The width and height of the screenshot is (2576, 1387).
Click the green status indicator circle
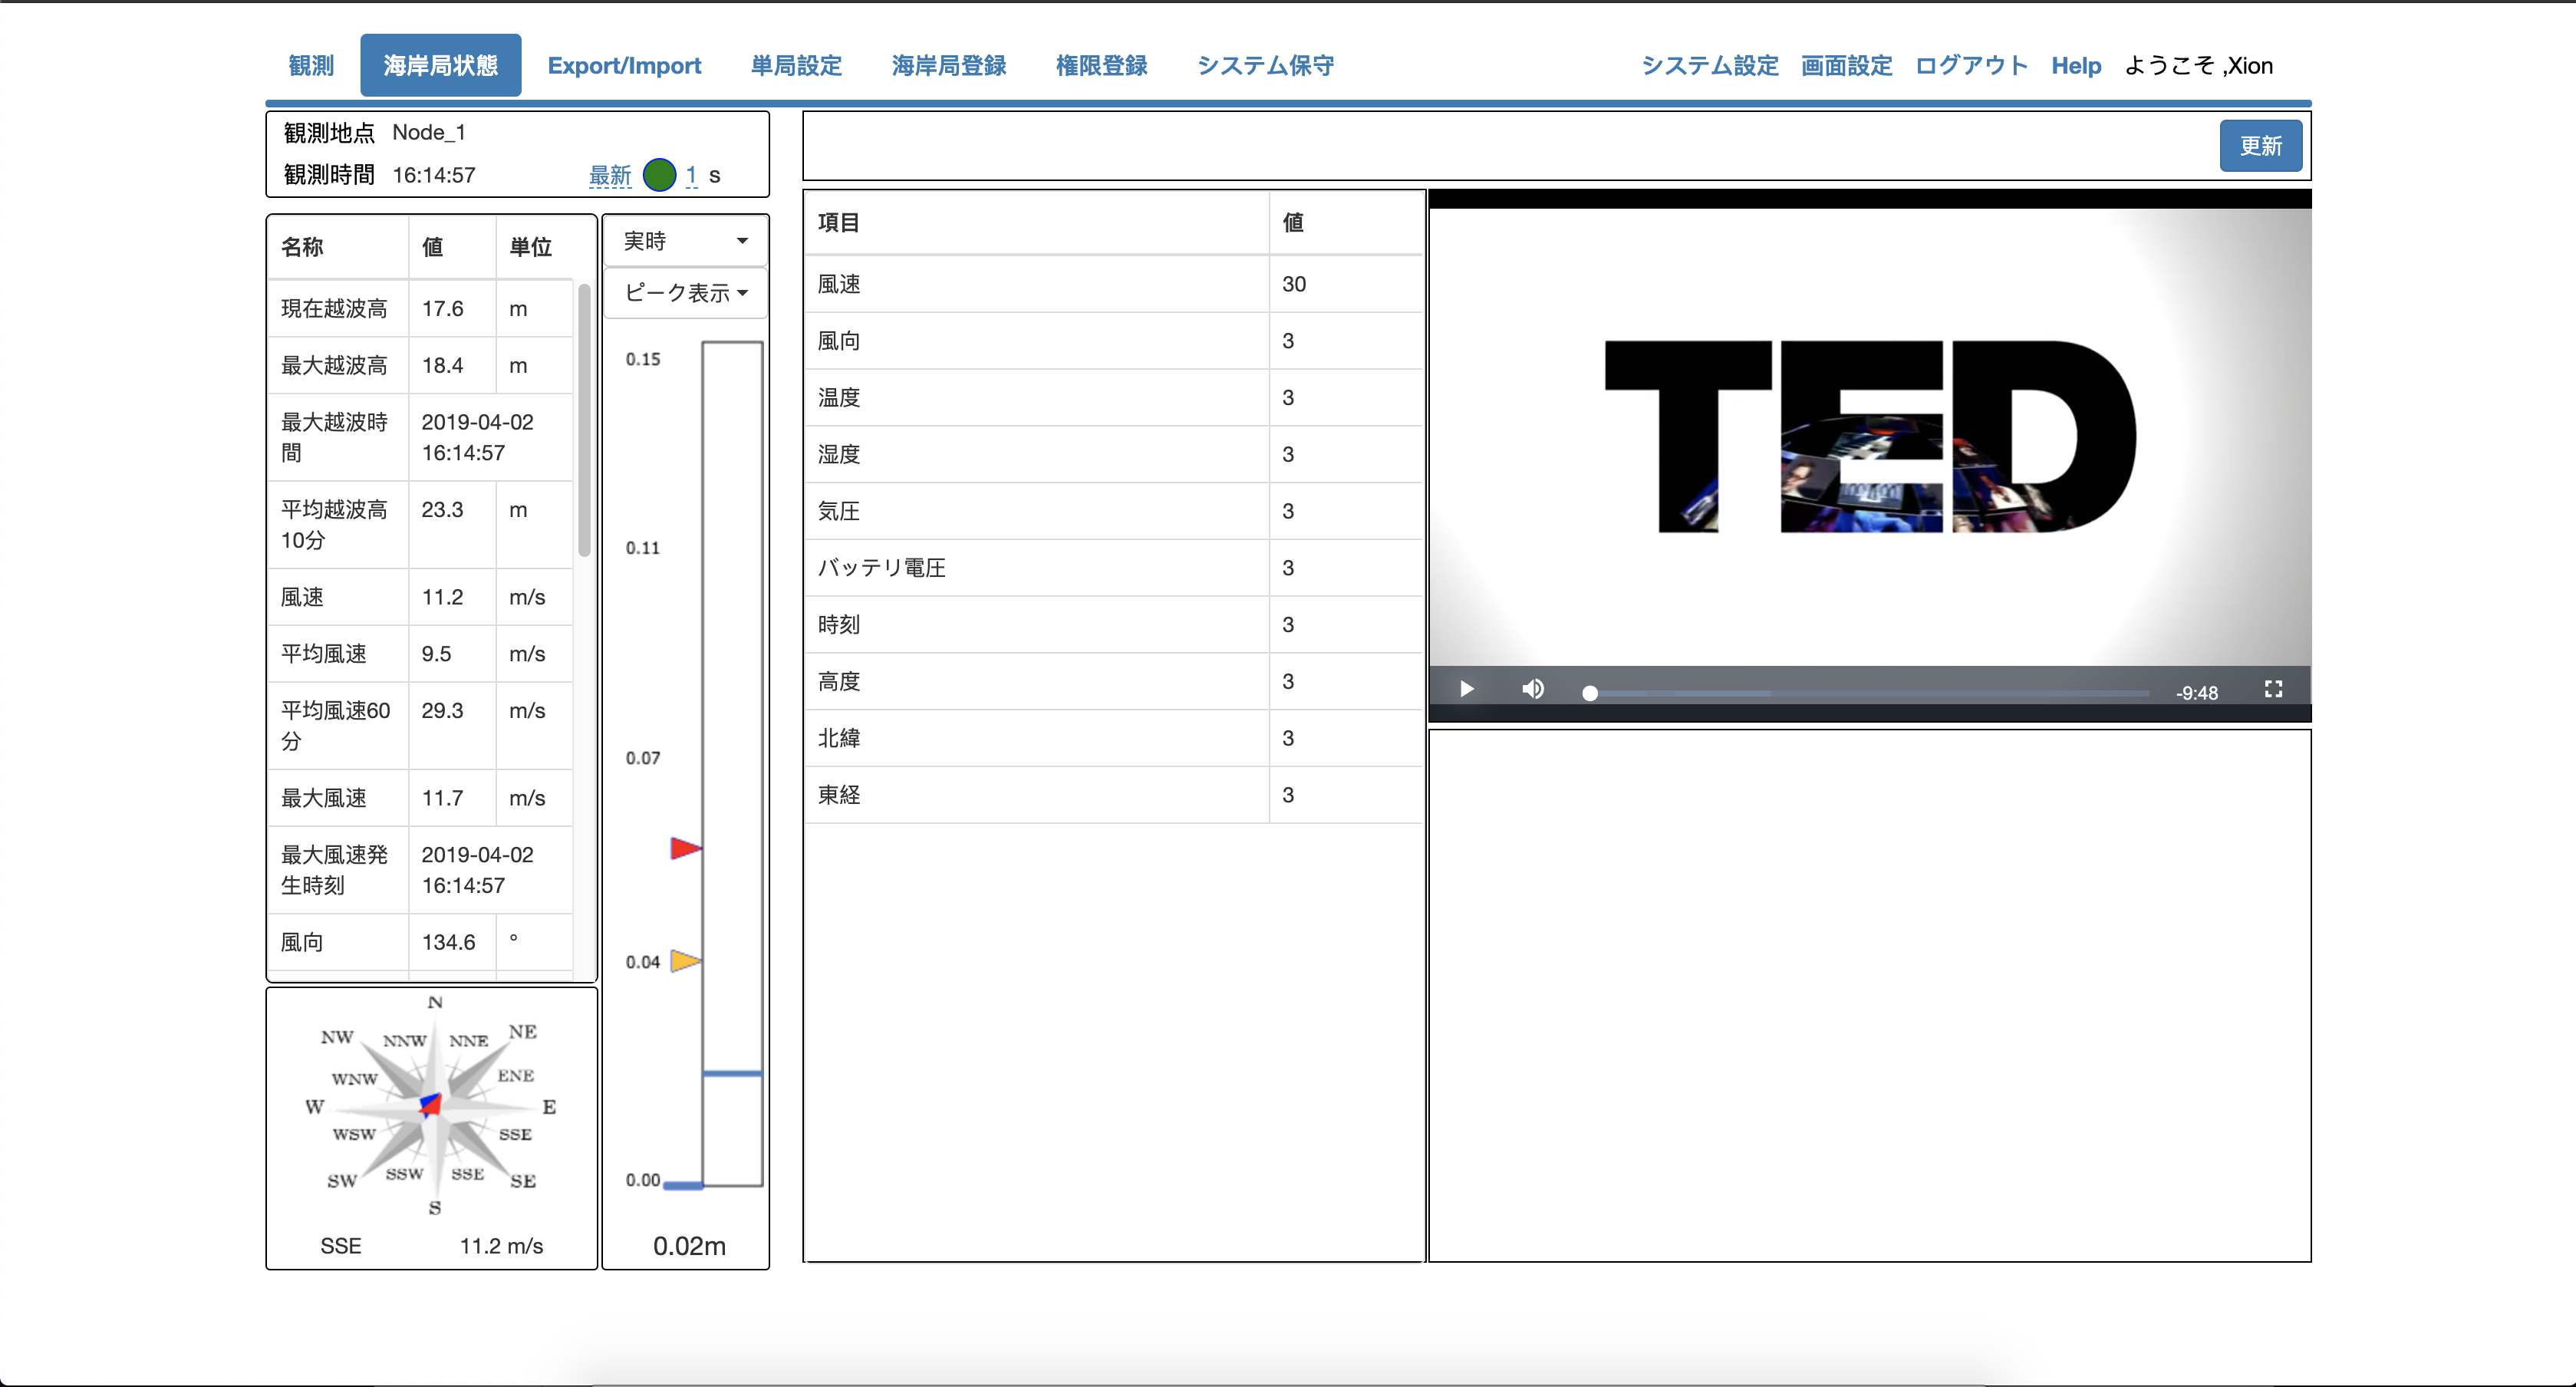[x=659, y=175]
